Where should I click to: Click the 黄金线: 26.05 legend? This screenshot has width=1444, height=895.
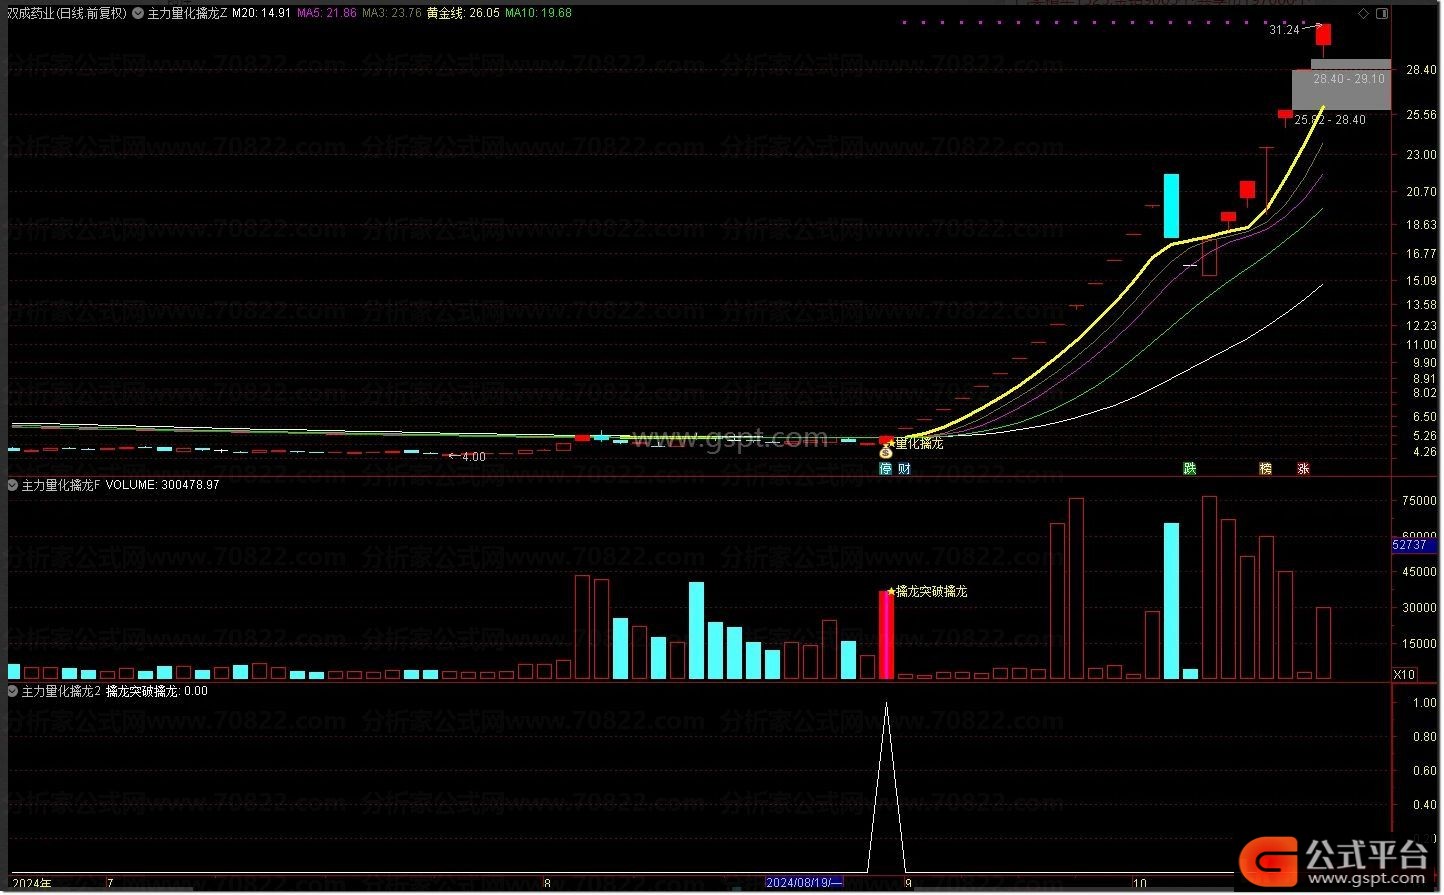(463, 13)
